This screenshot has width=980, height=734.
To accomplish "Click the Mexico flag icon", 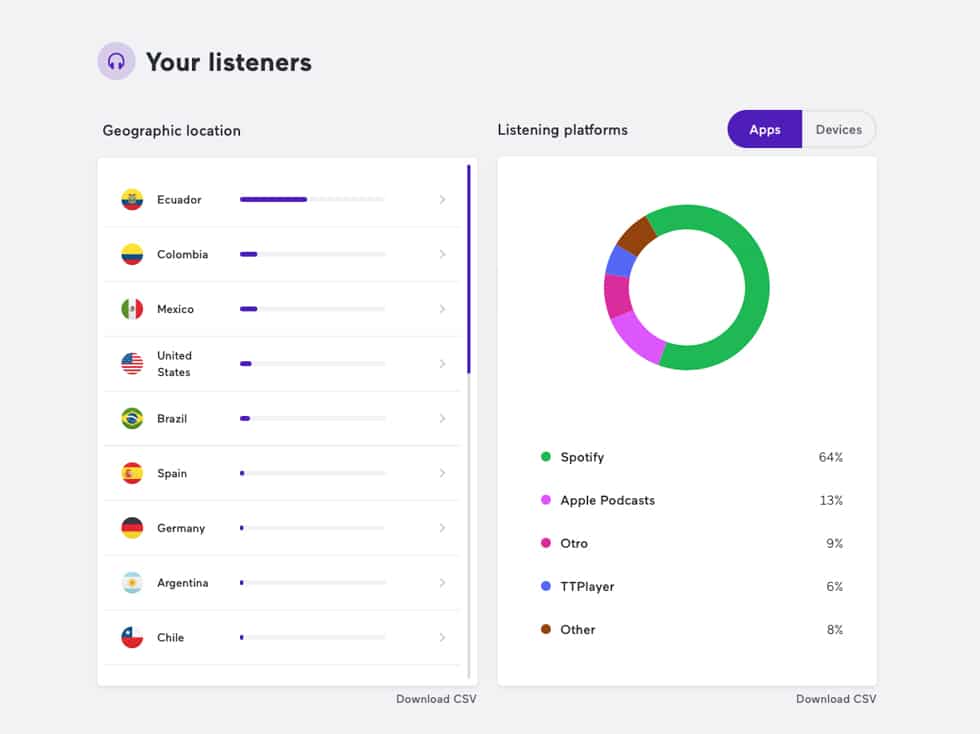I will click(130, 309).
